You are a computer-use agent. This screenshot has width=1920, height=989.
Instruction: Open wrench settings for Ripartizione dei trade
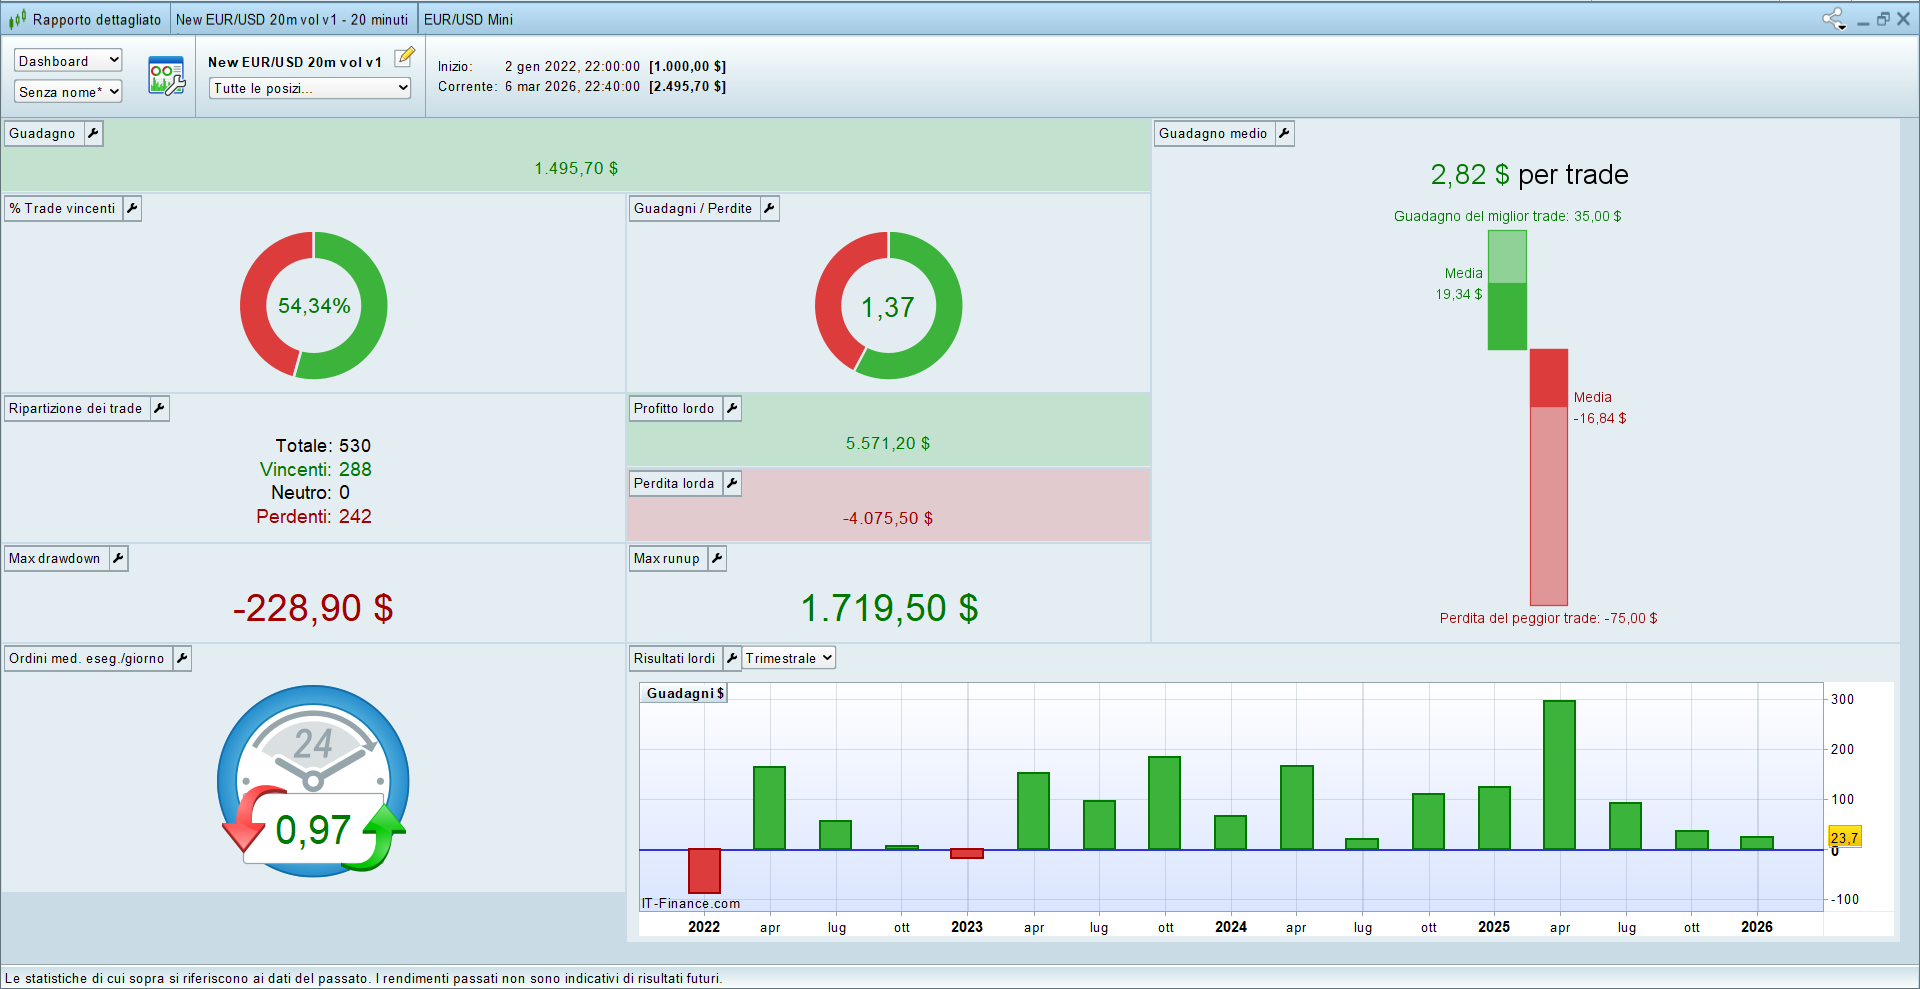click(159, 408)
